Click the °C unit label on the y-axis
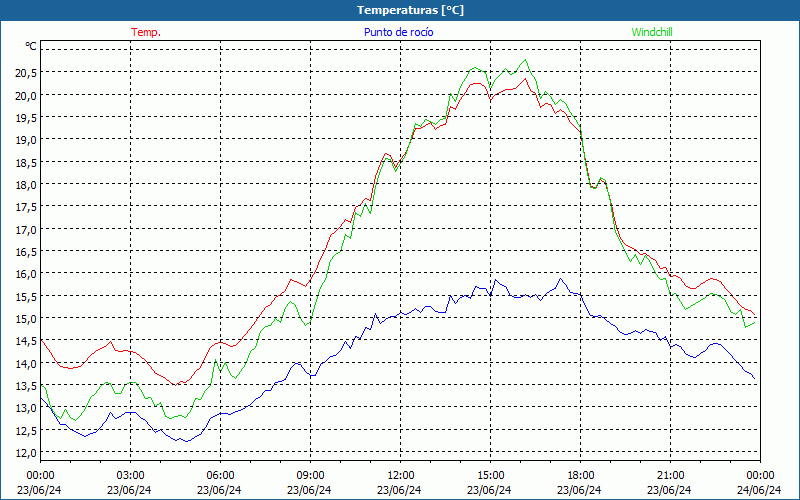This screenshot has height=500, width=800. (31, 46)
